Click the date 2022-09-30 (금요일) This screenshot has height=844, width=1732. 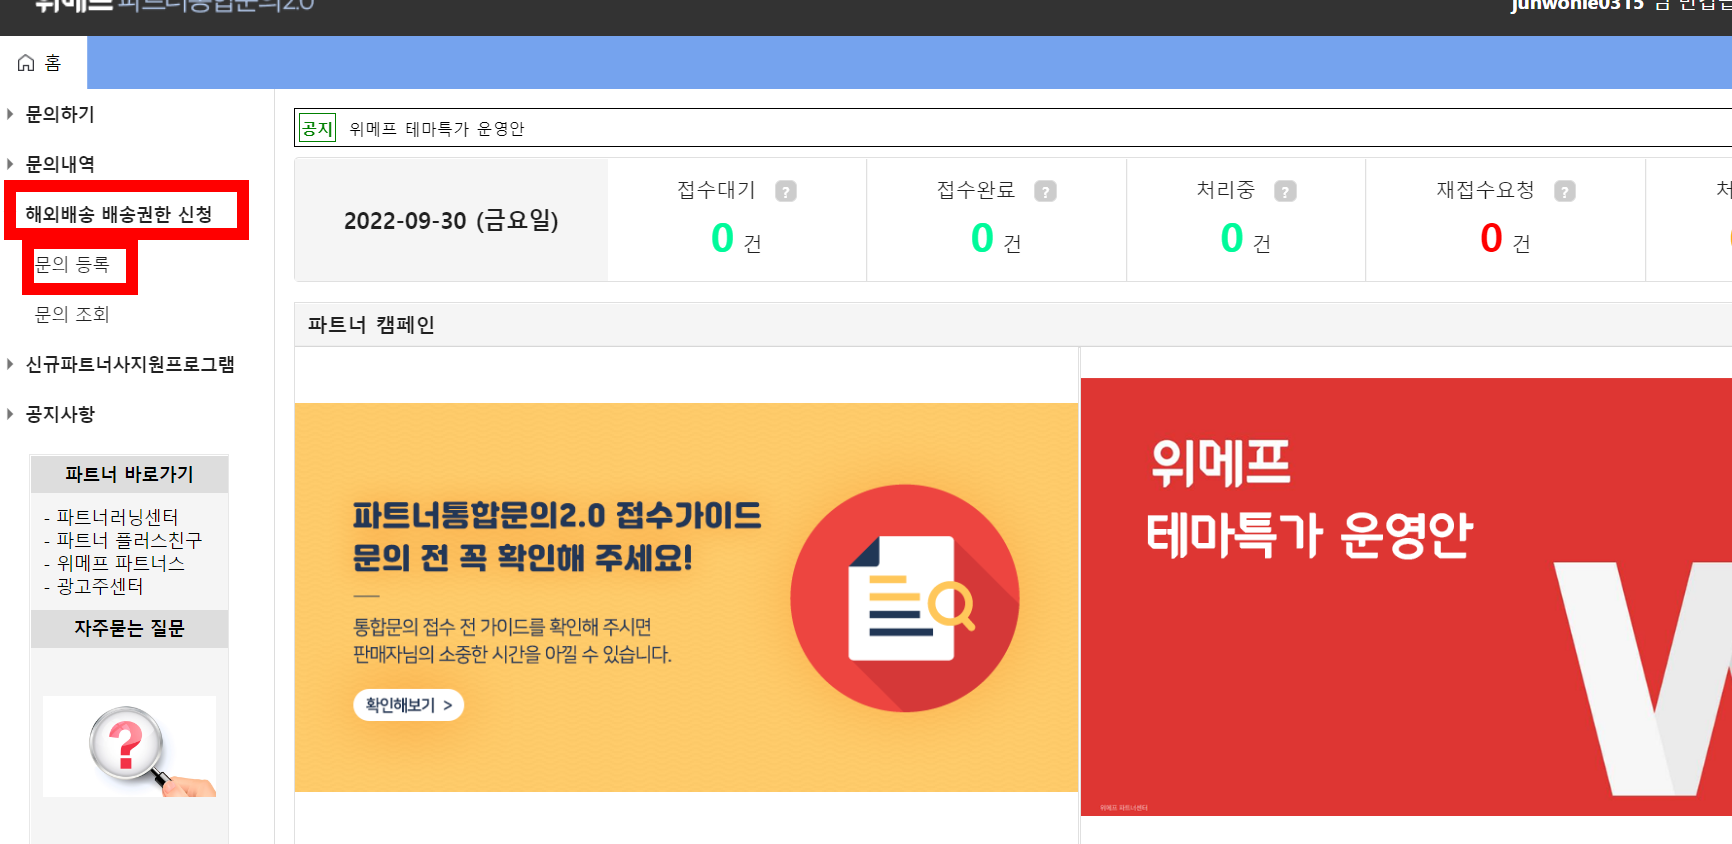(x=451, y=220)
